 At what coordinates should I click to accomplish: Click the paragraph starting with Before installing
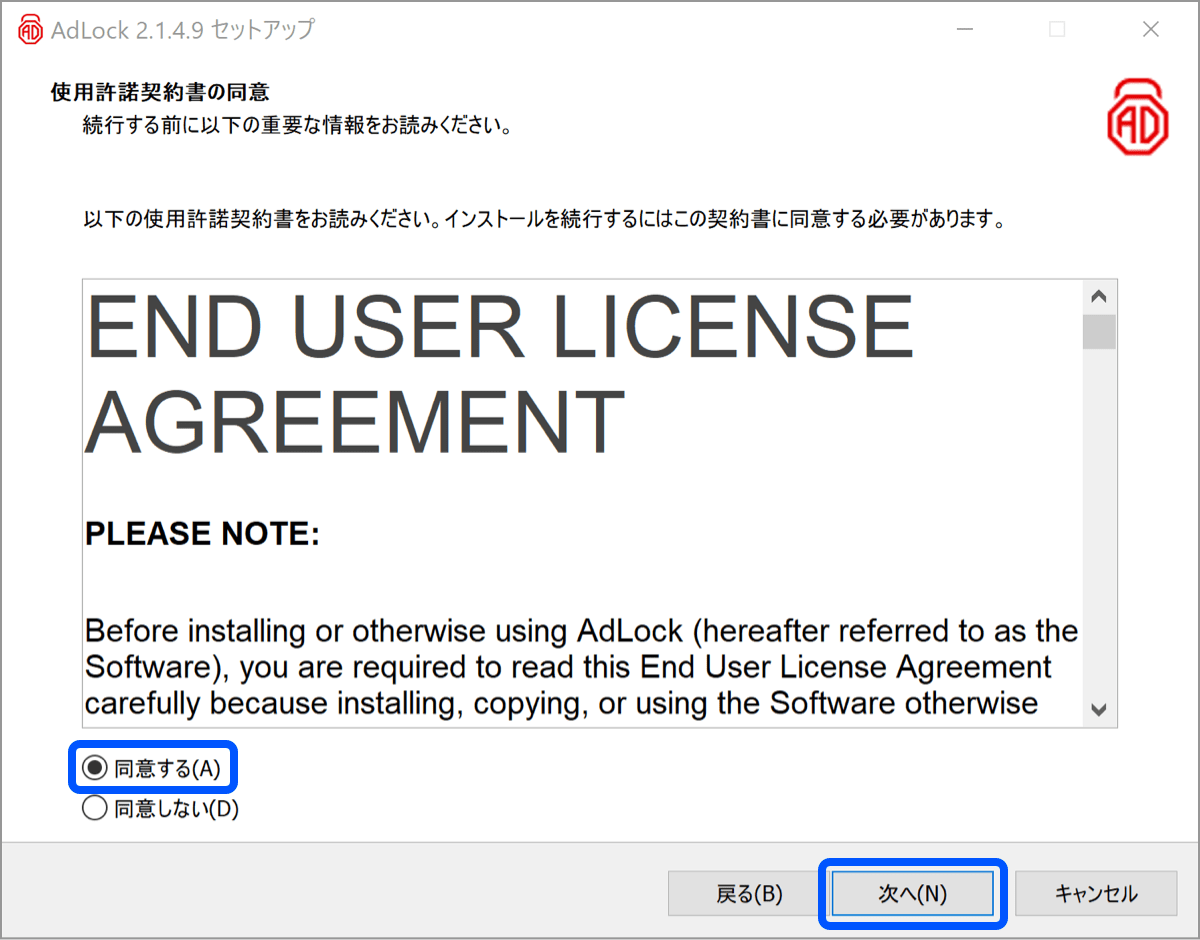tap(580, 667)
